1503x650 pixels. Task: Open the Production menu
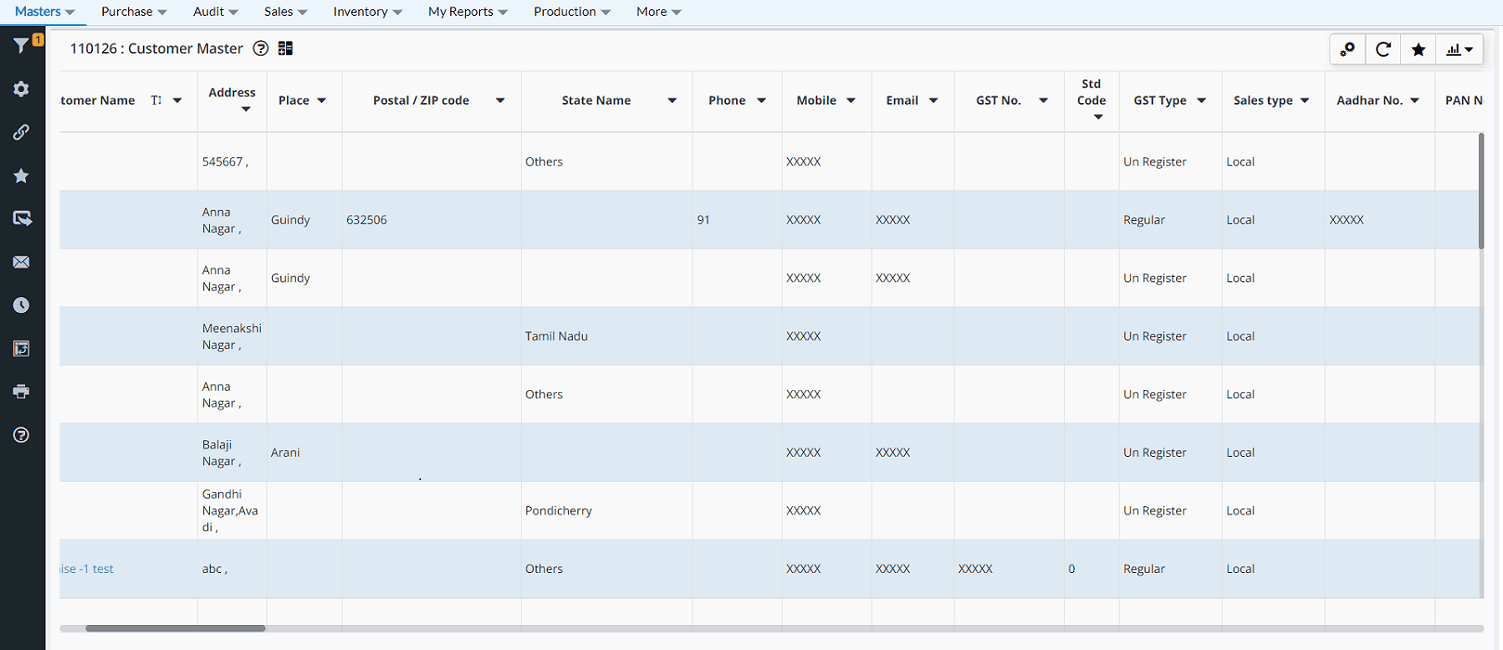pyautogui.click(x=572, y=12)
